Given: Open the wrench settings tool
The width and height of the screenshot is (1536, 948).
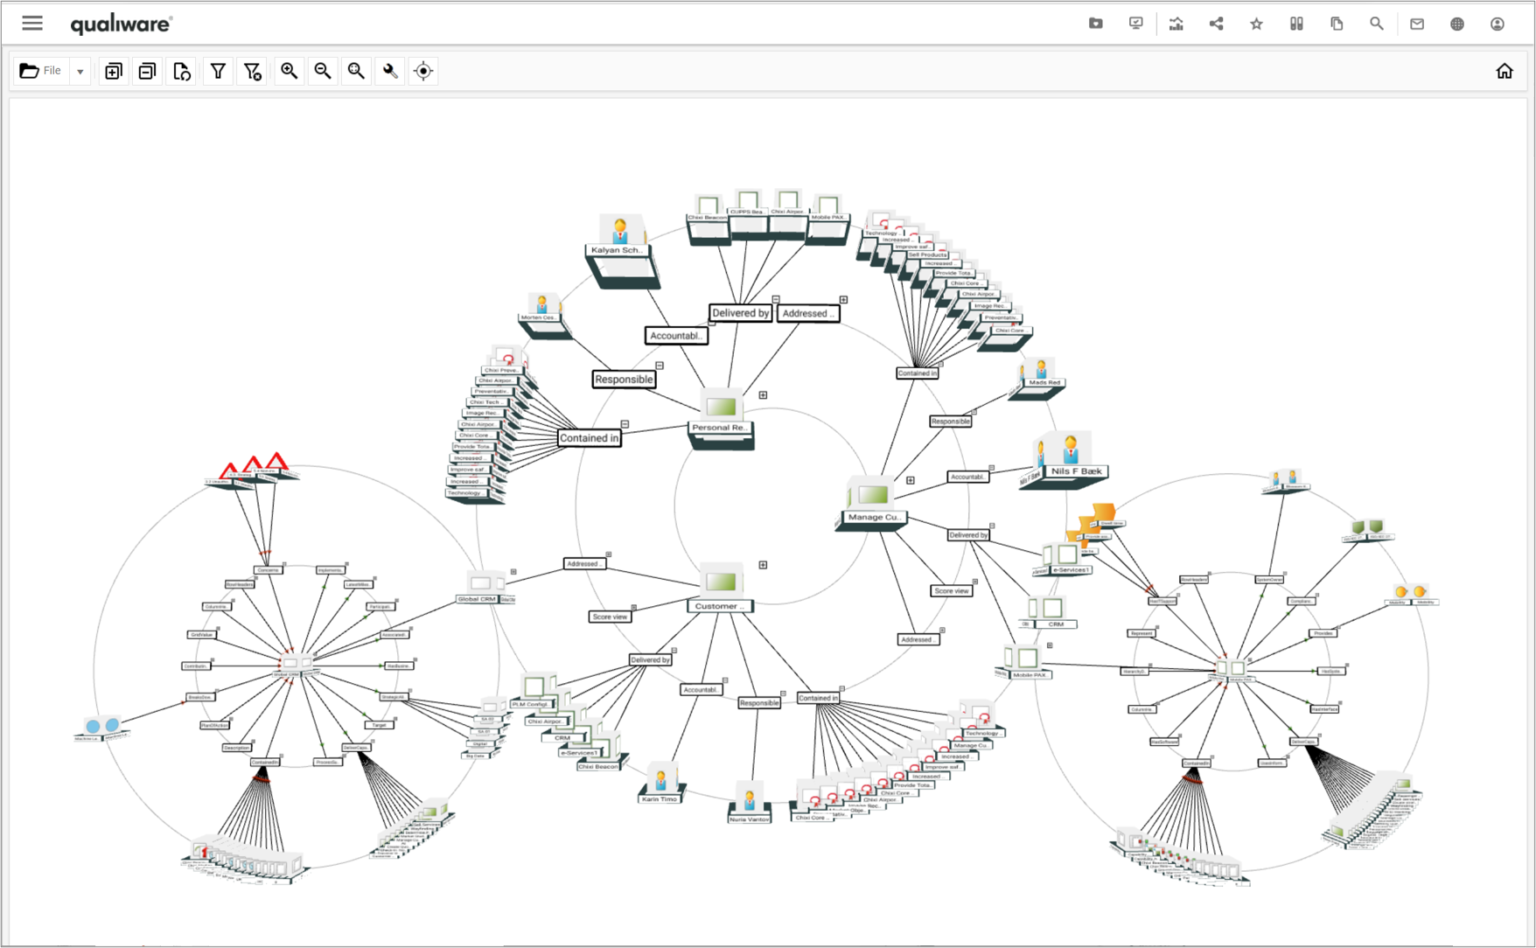Looking at the screenshot, I should click(x=390, y=71).
